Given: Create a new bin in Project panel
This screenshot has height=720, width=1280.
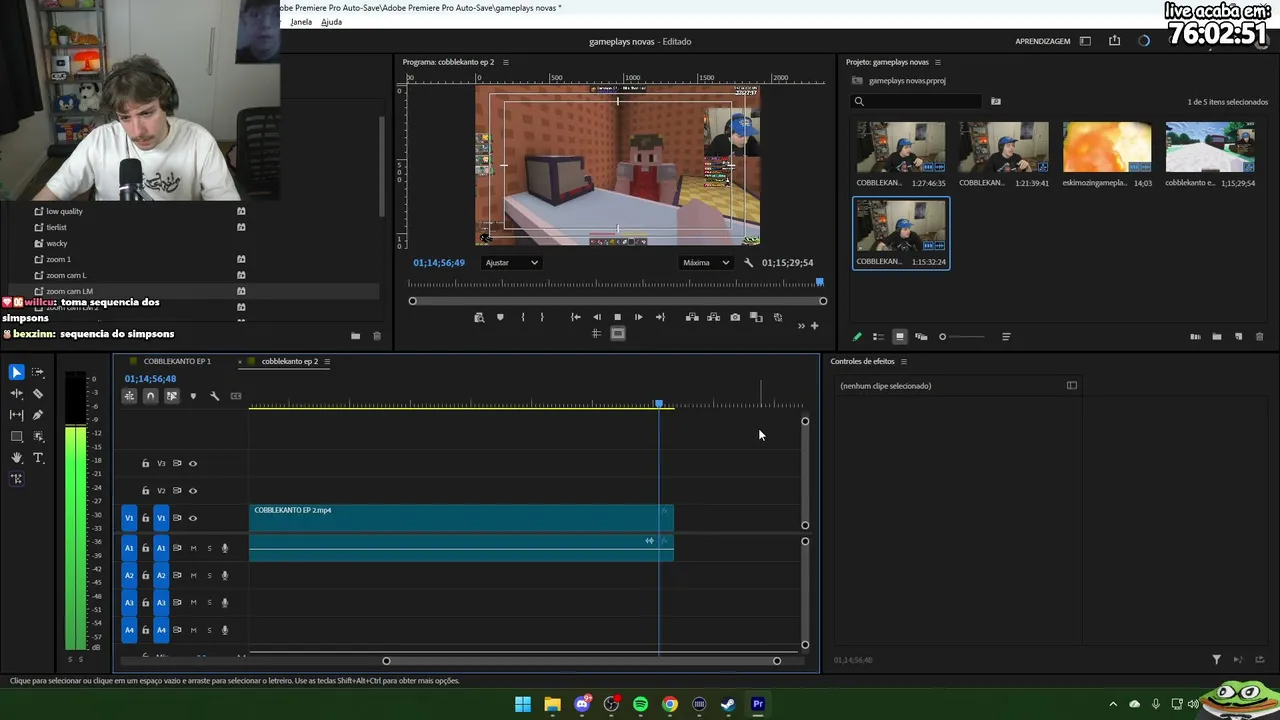Looking at the screenshot, I should pyautogui.click(x=1217, y=337).
